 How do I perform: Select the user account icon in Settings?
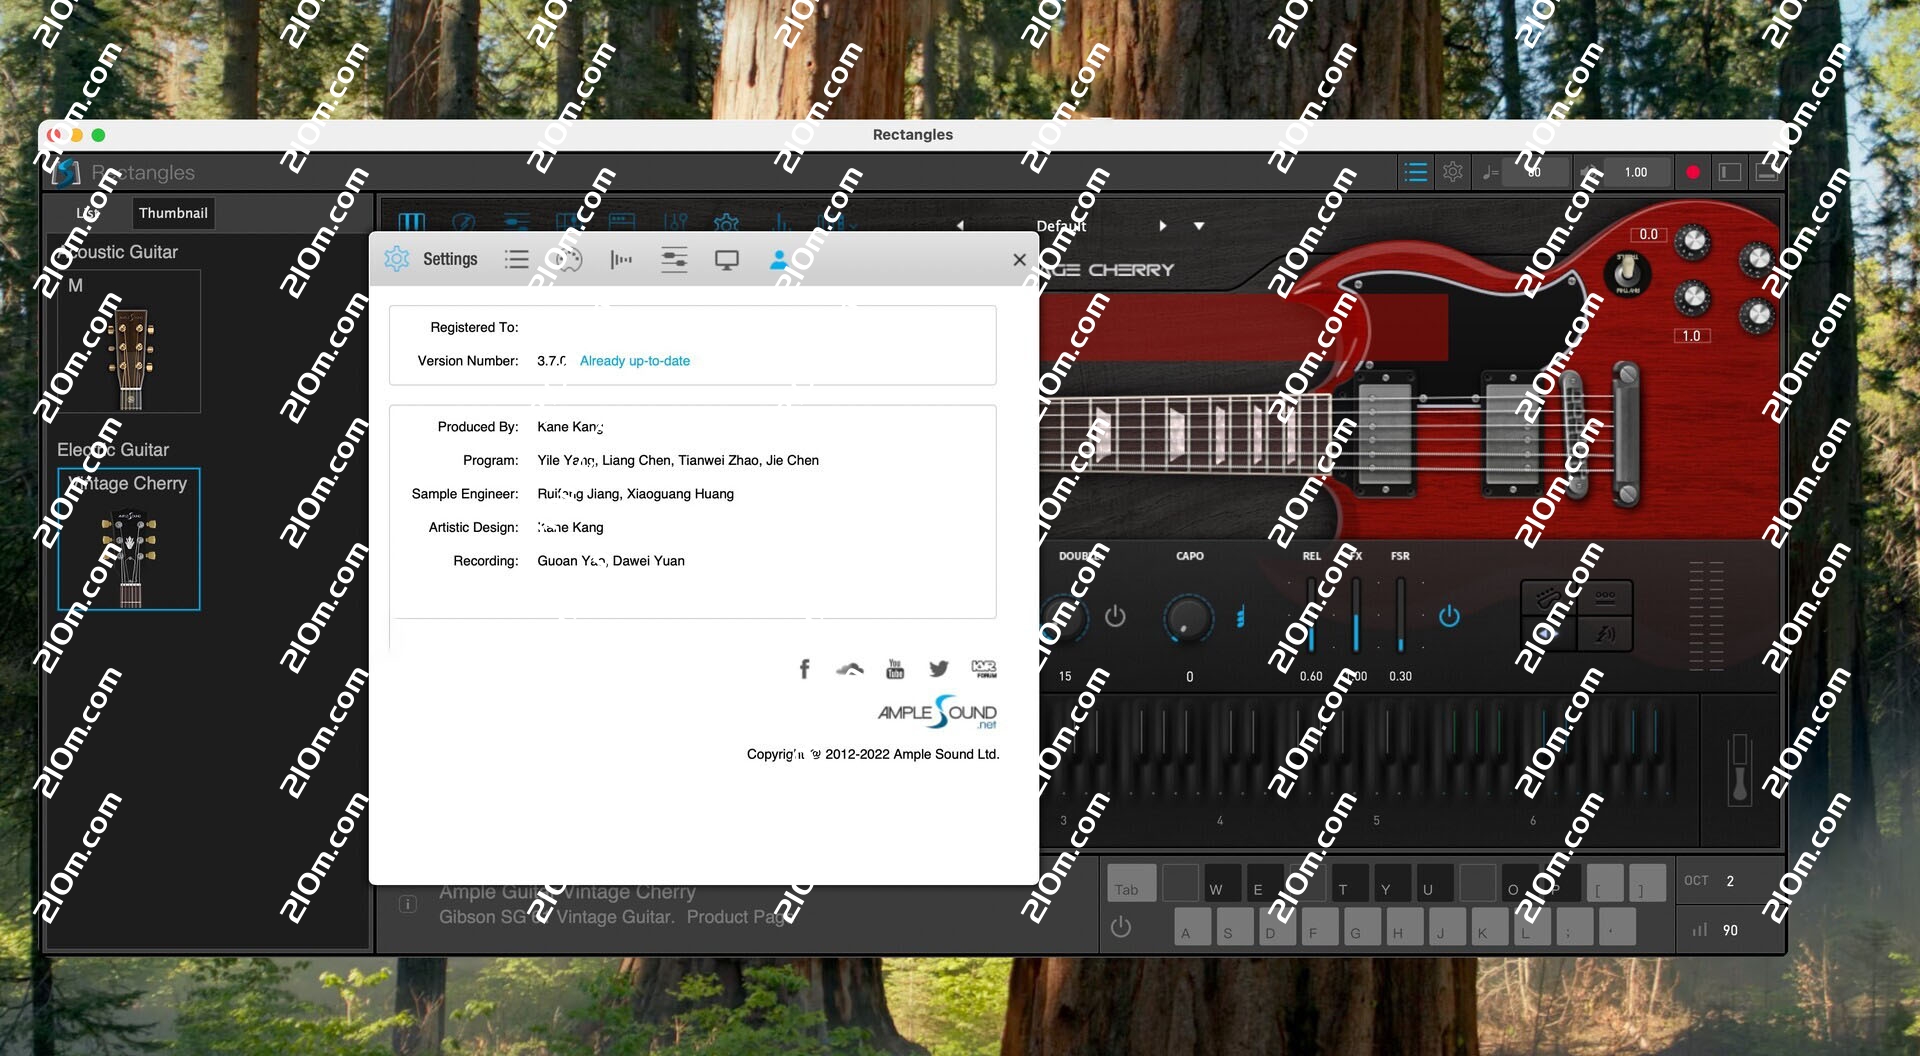pos(778,260)
